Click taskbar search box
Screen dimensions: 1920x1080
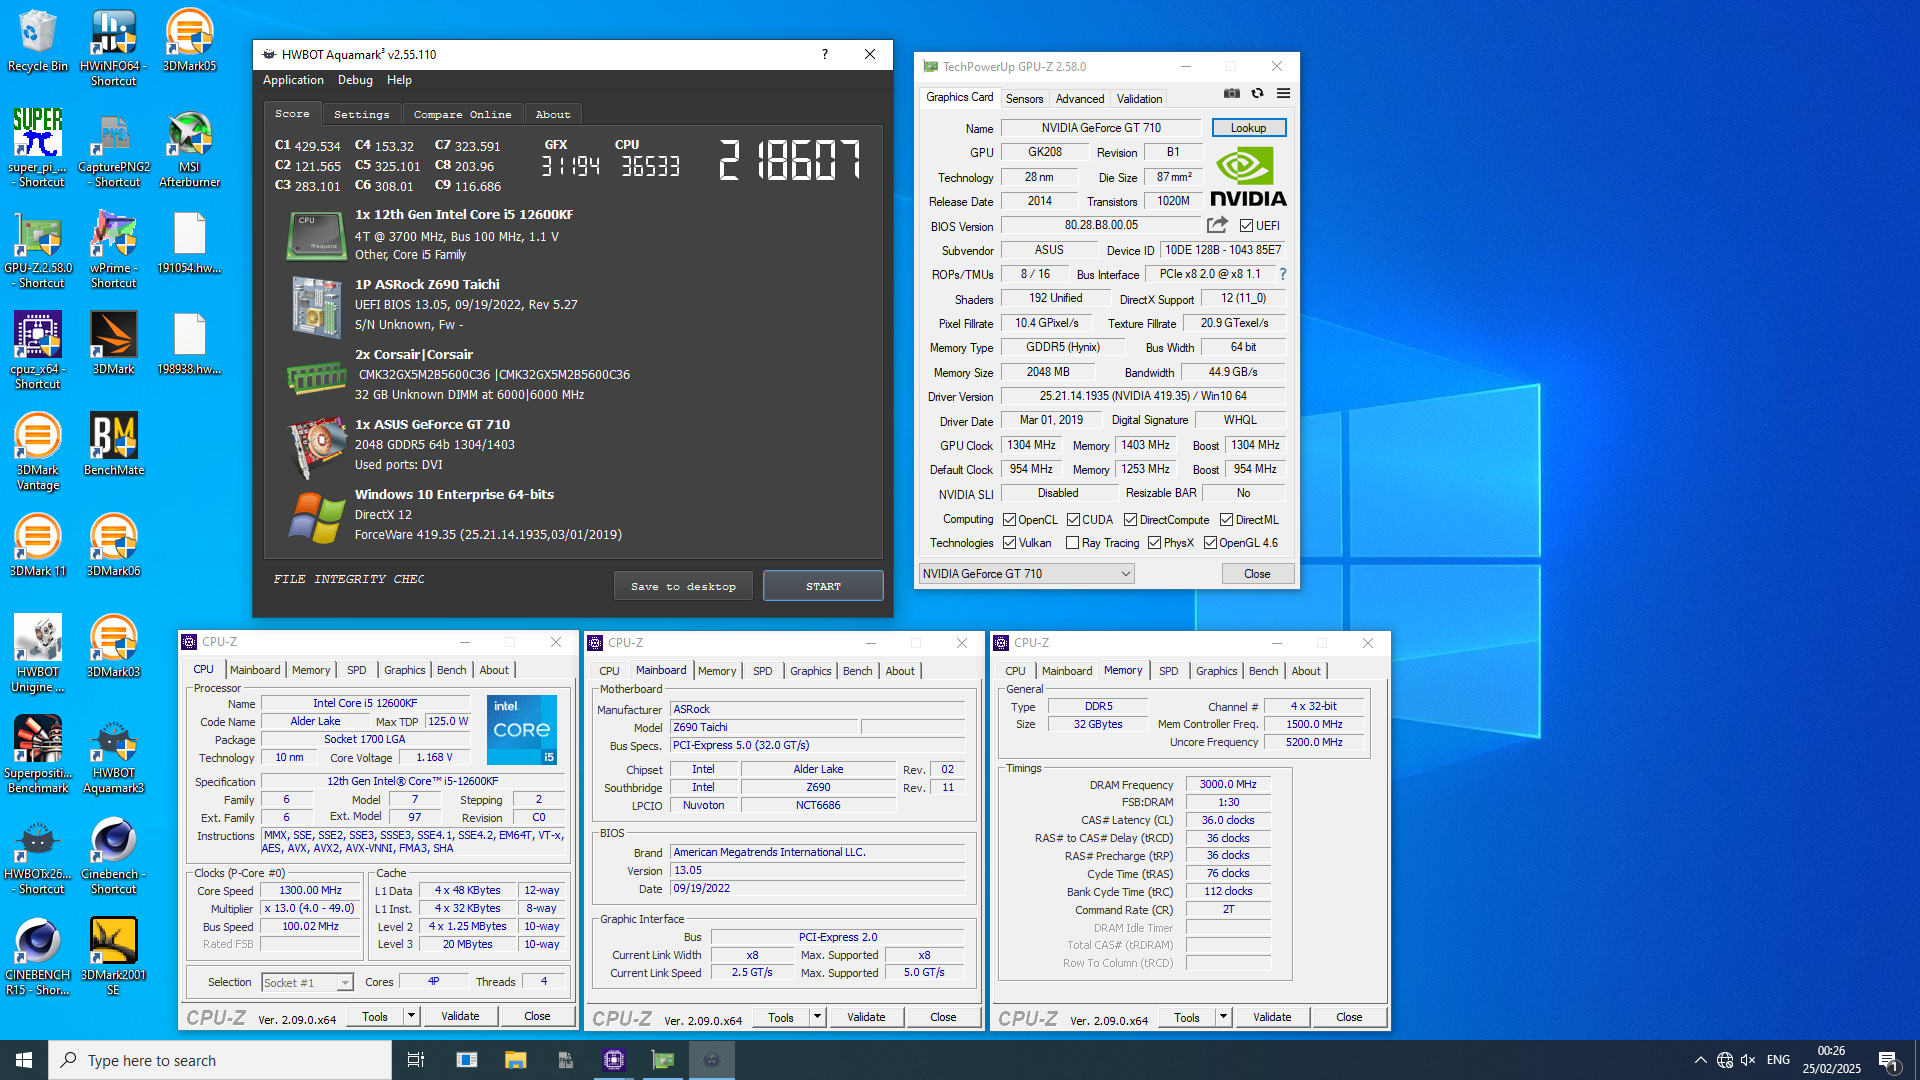[220, 1060]
